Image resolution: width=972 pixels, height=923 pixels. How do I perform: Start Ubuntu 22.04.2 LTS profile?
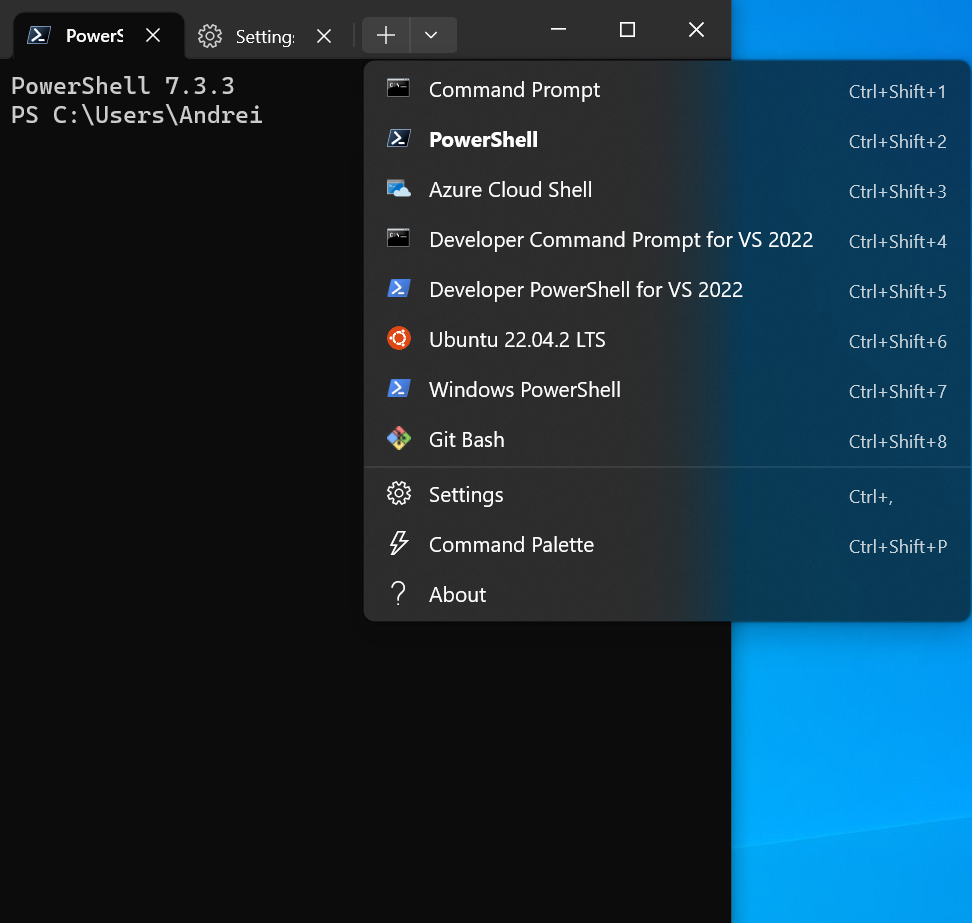666,340
